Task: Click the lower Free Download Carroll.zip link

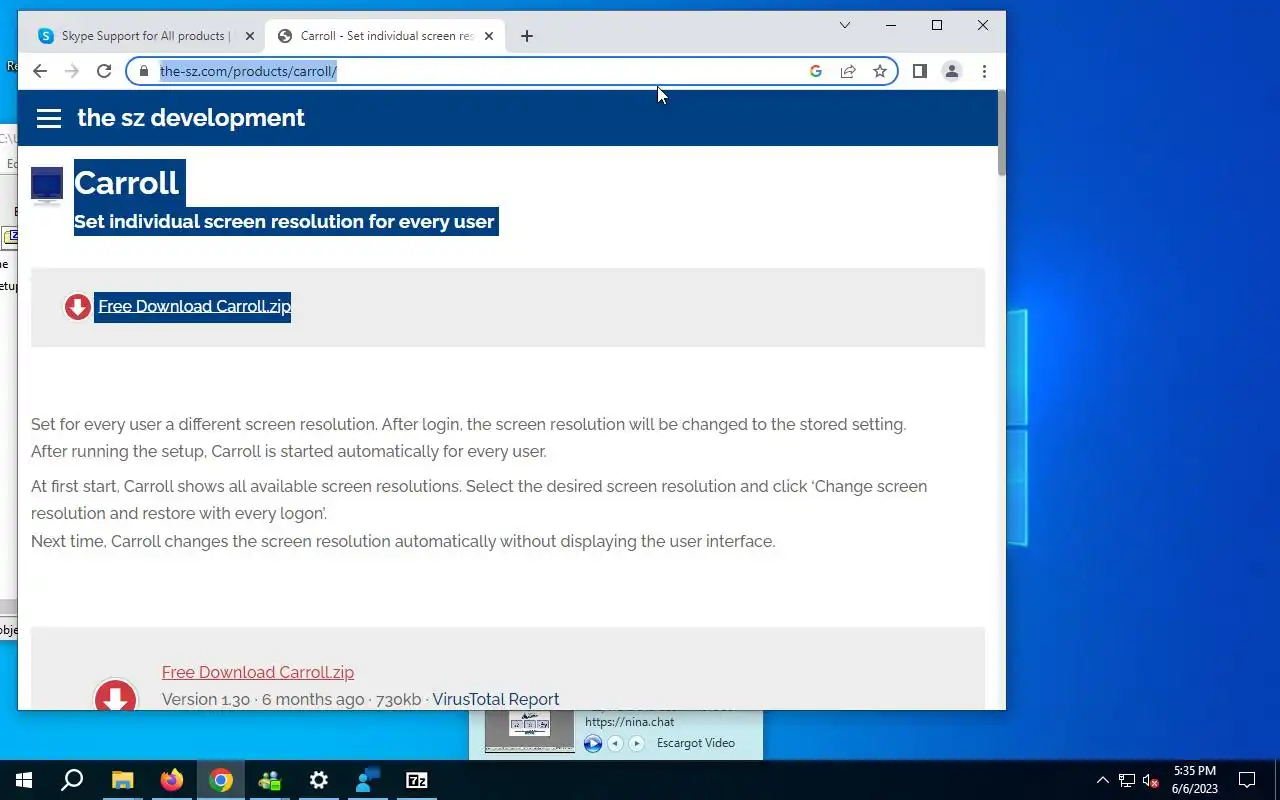Action: [x=258, y=672]
